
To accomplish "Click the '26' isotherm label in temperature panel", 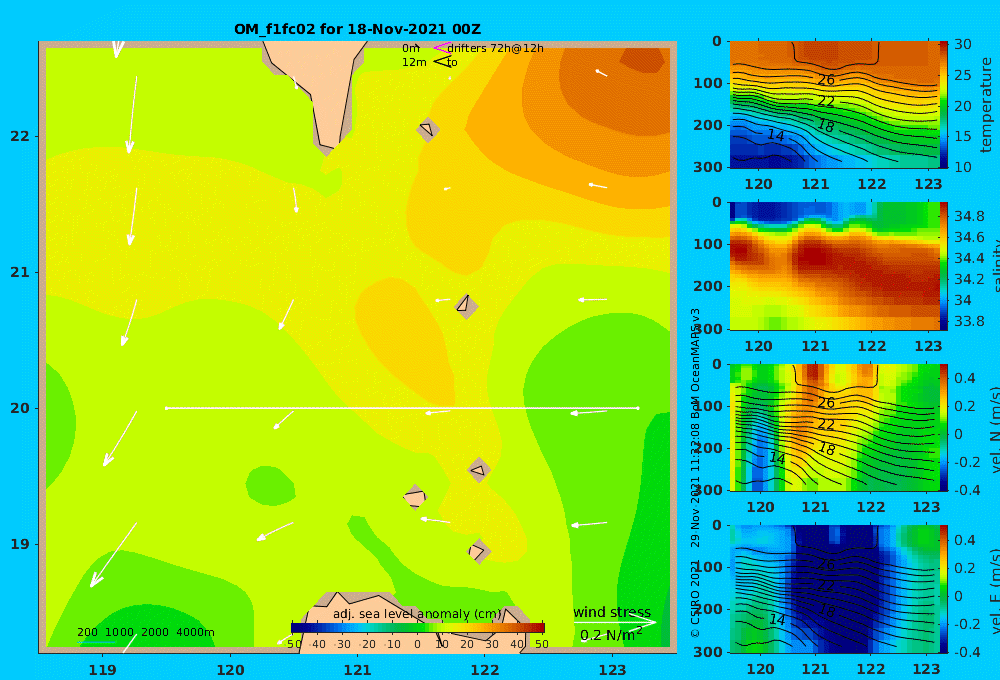I will (825, 80).
